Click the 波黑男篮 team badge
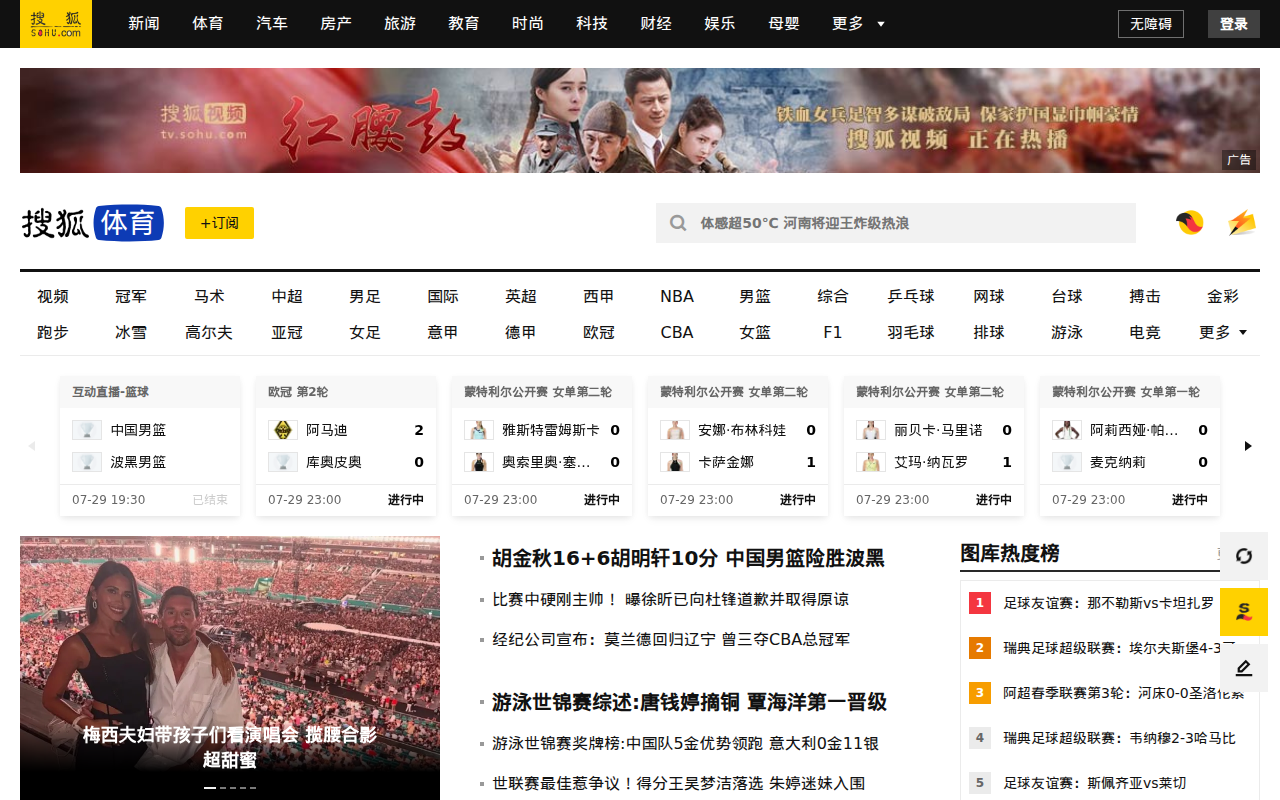Image resolution: width=1280 pixels, height=800 pixels. [x=87, y=462]
